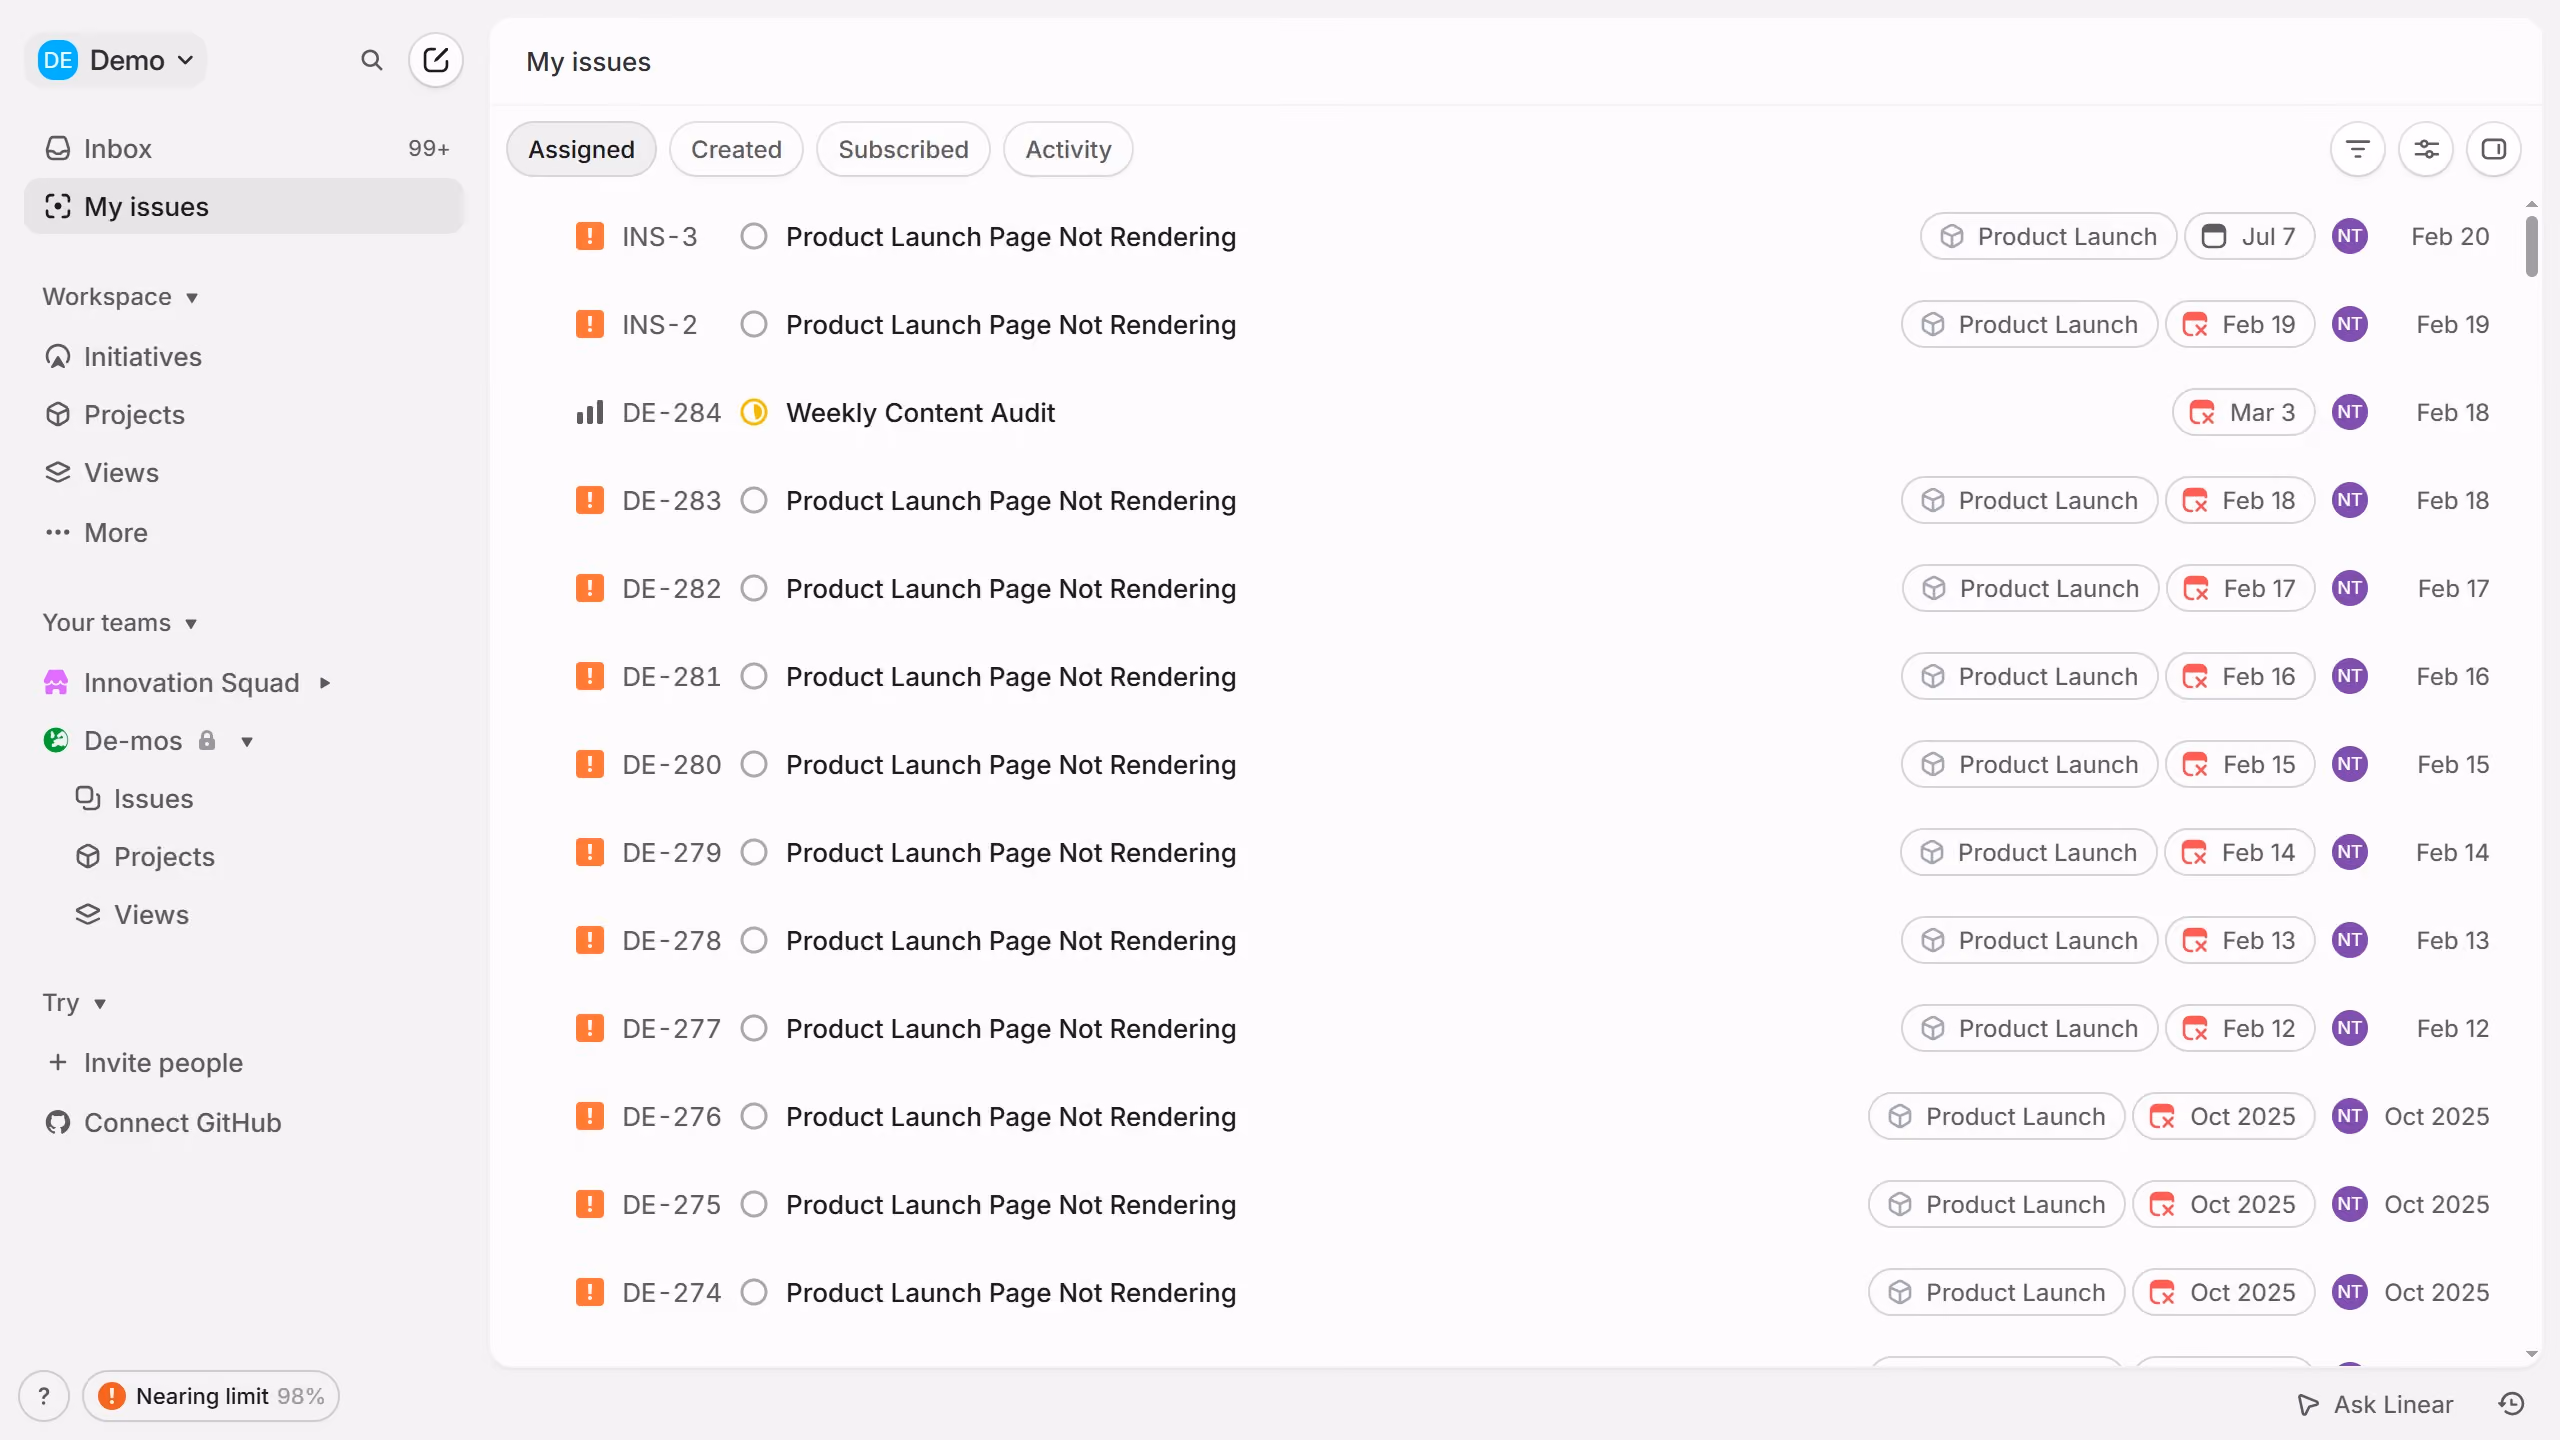Open the Demo workspace dropdown
The image size is (2560, 1440).
[x=116, y=61]
